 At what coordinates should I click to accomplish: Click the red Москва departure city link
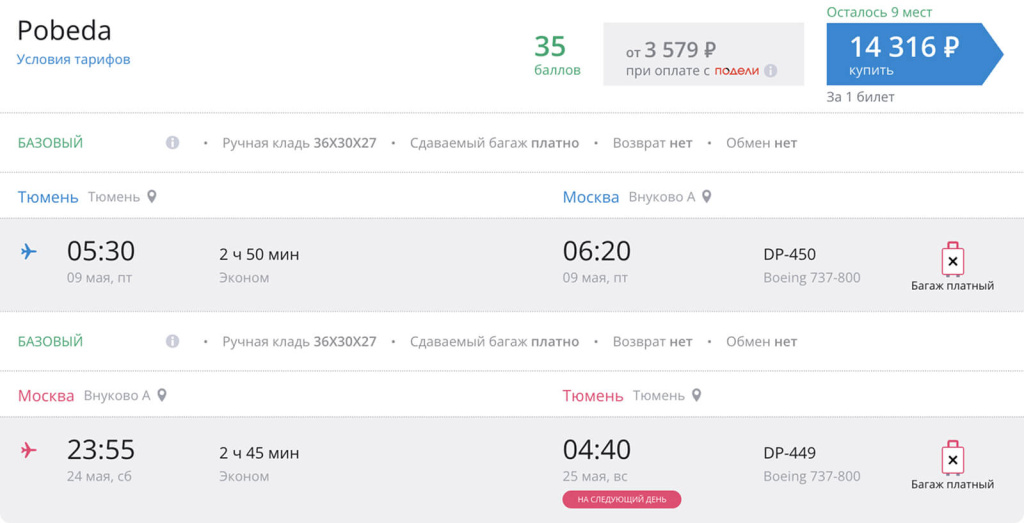[46, 396]
